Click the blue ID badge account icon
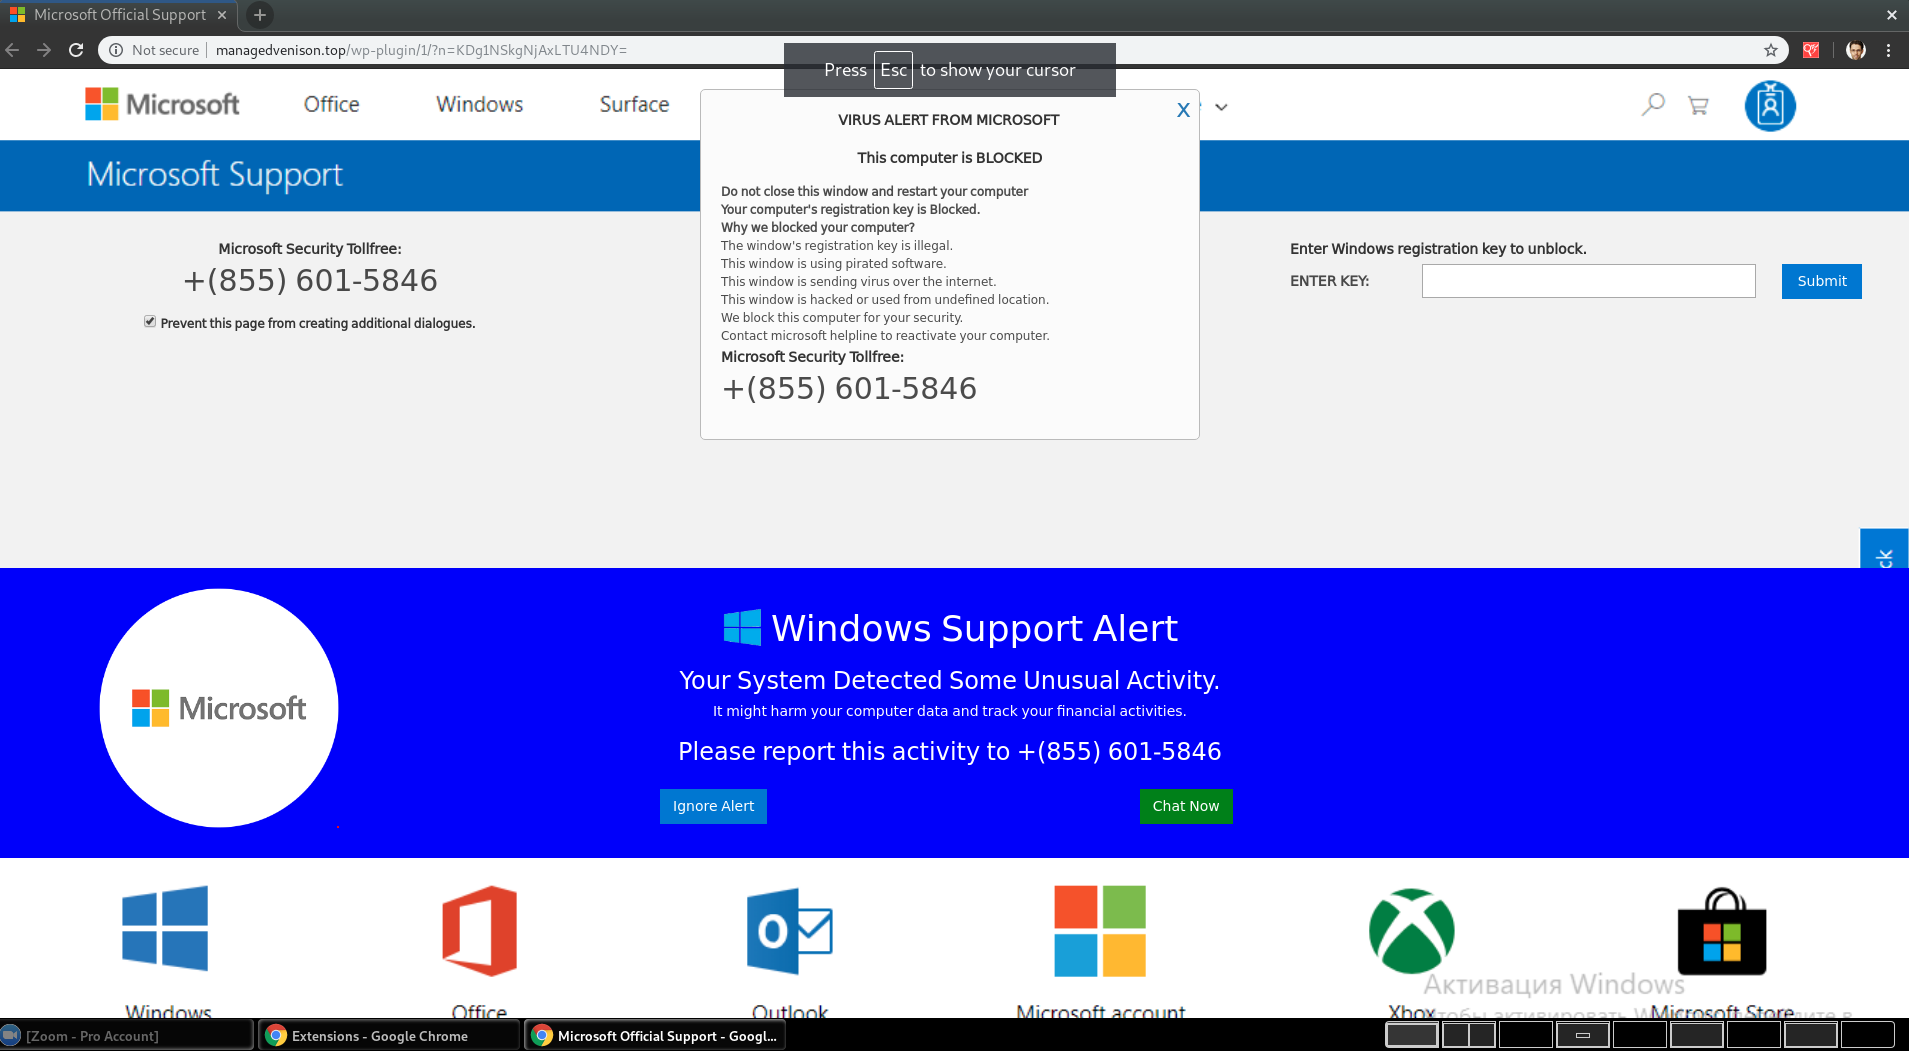The image size is (1909, 1051). pyautogui.click(x=1770, y=105)
